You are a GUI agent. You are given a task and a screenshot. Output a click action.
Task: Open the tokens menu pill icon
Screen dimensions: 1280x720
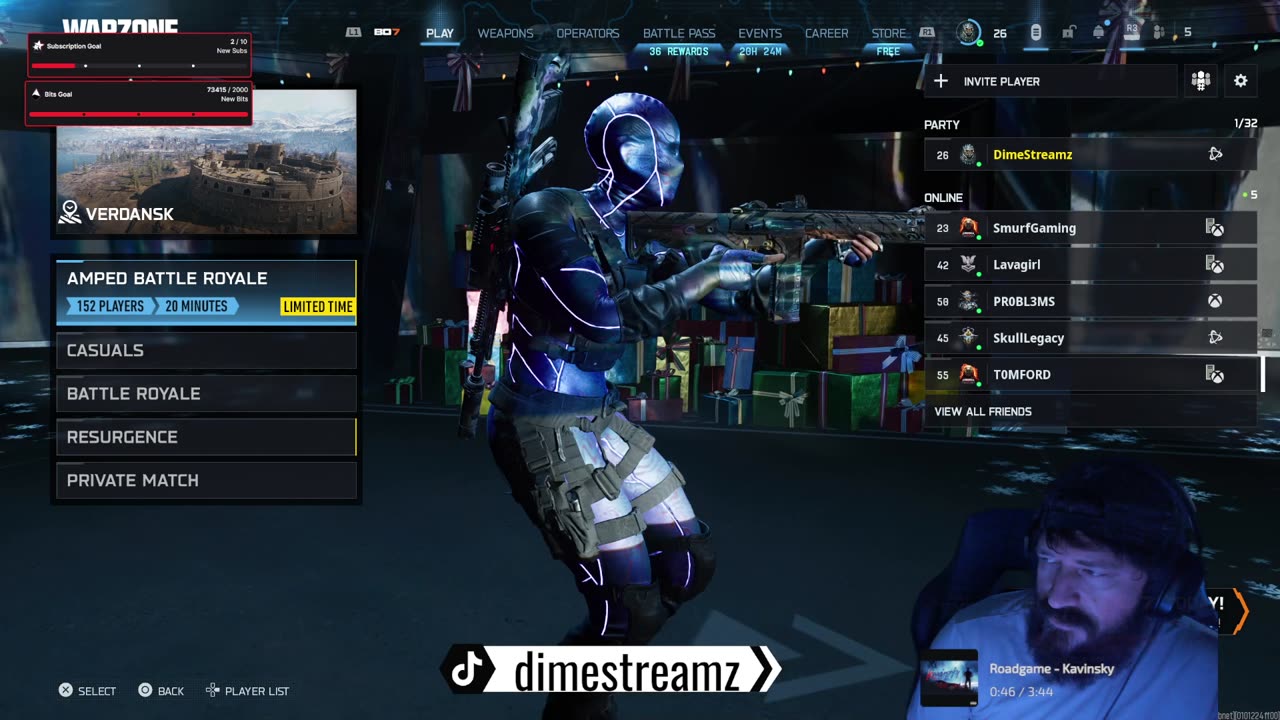(1036, 33)
